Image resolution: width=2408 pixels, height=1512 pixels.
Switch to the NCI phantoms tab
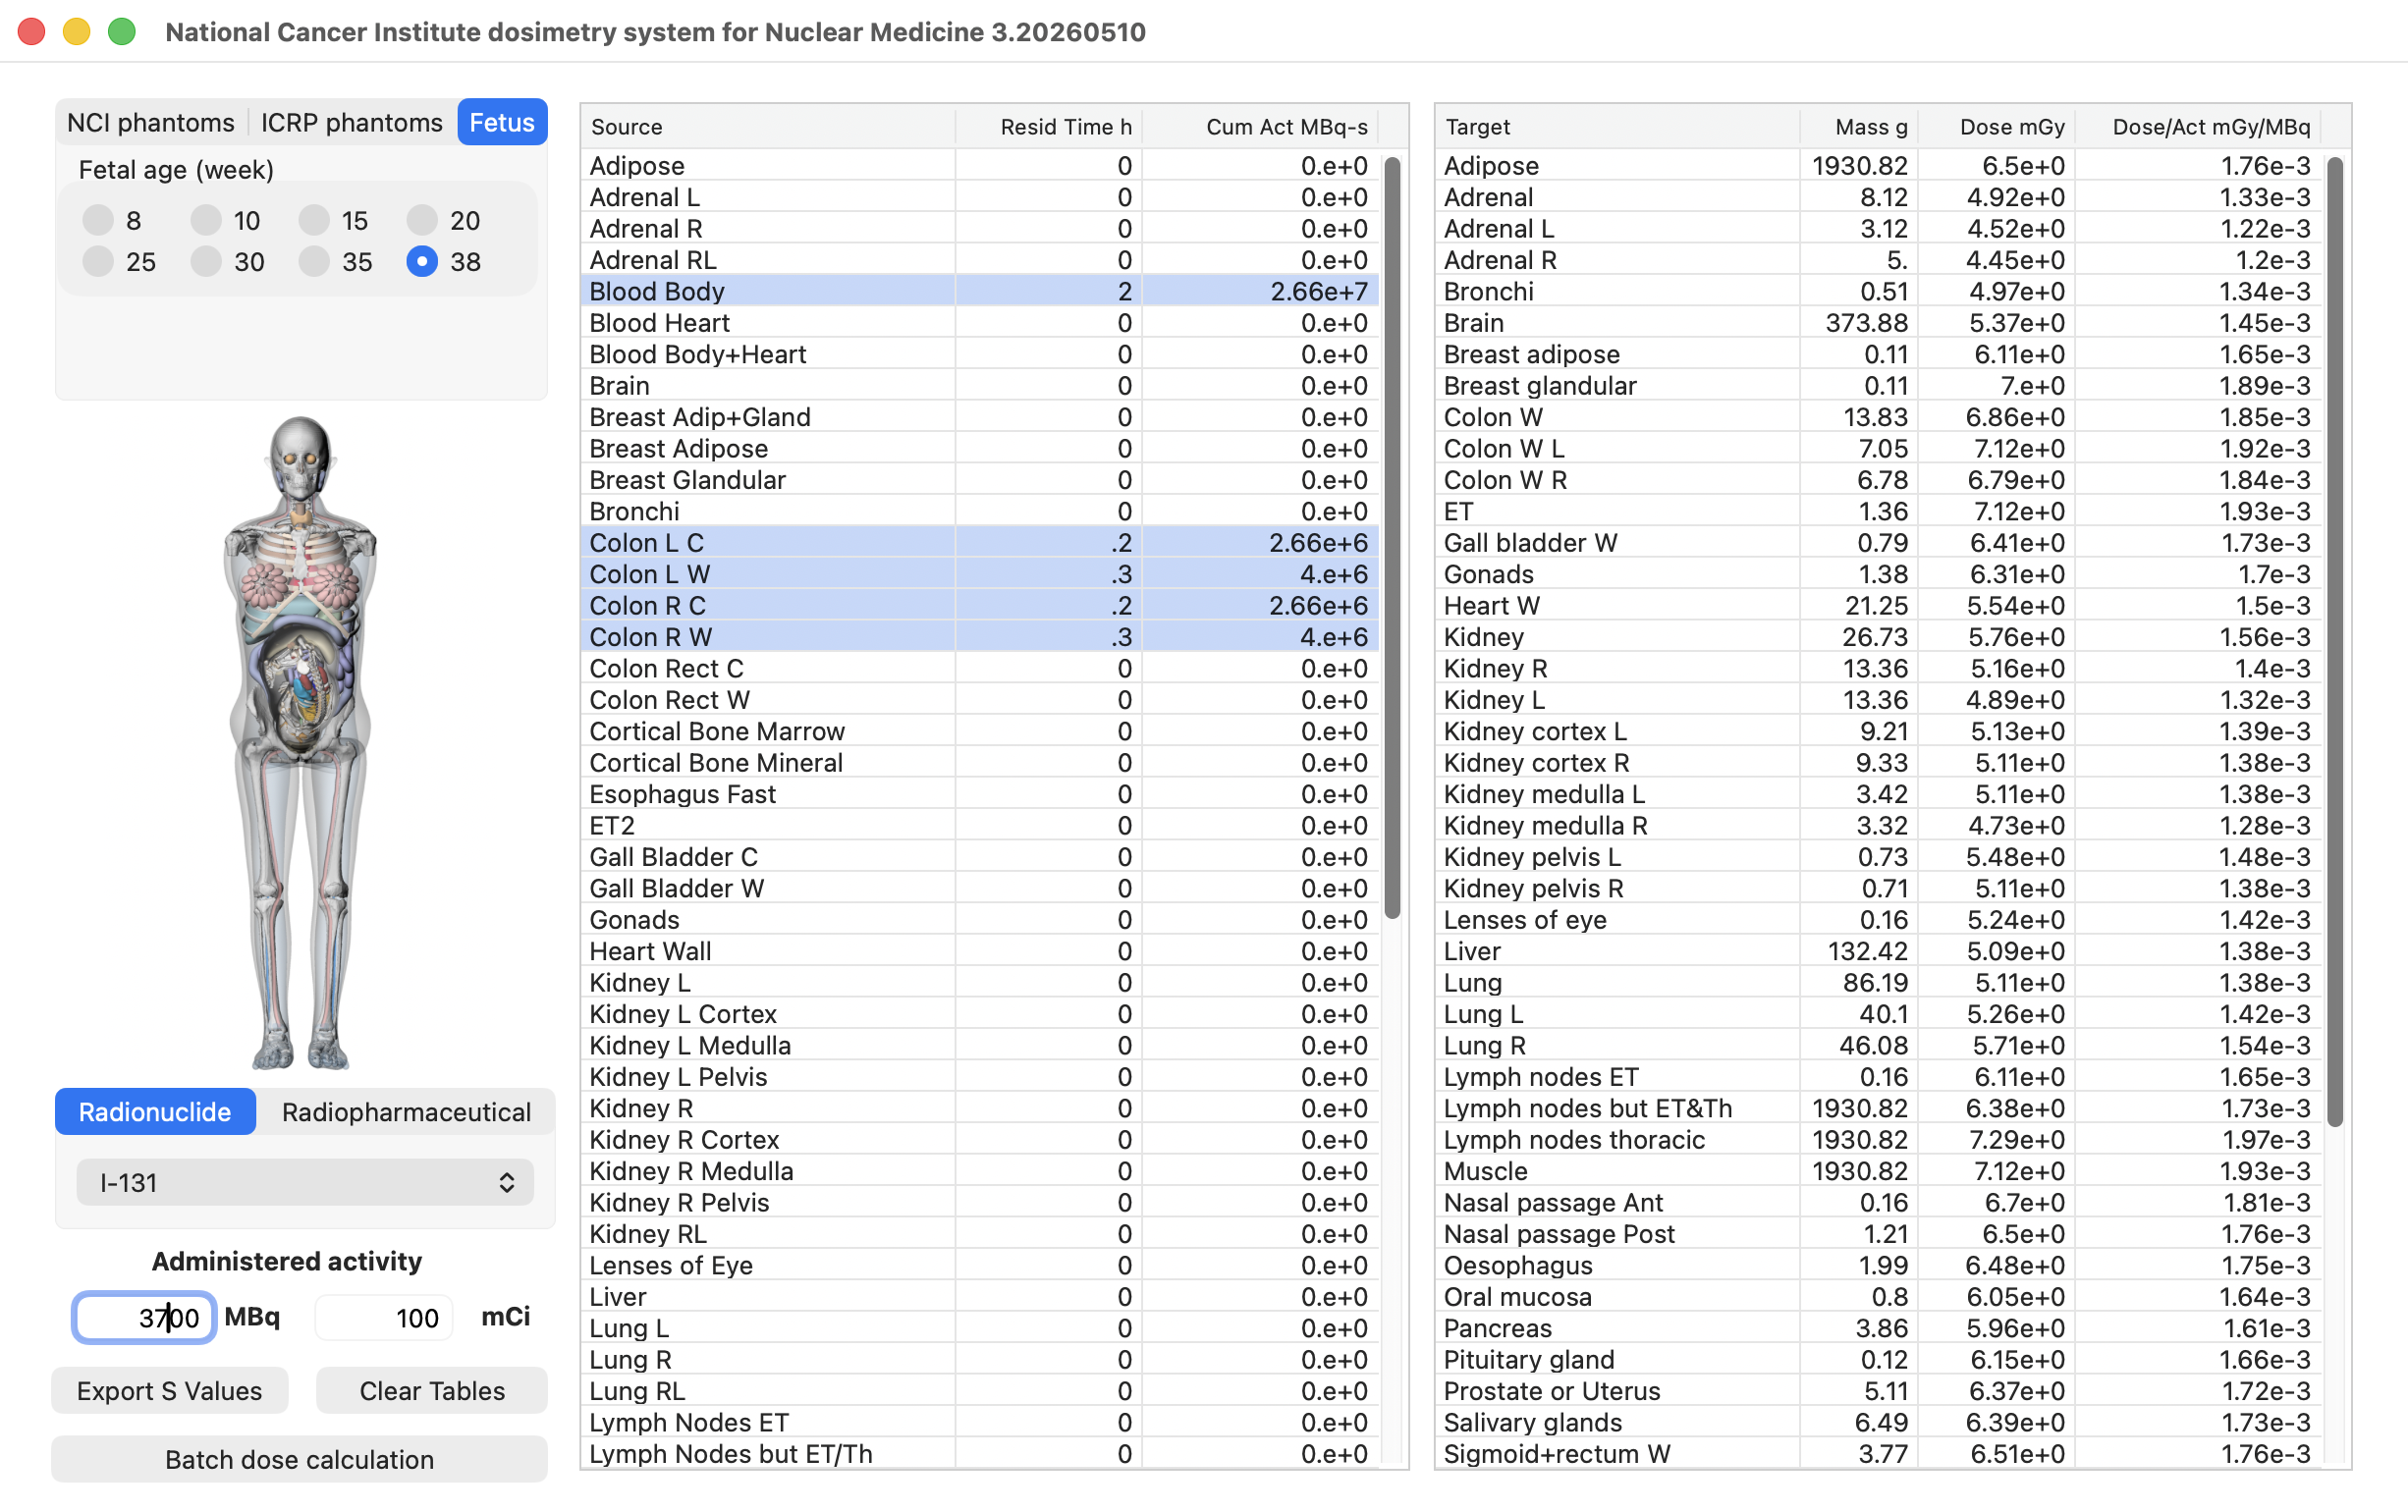coord(151,122)
